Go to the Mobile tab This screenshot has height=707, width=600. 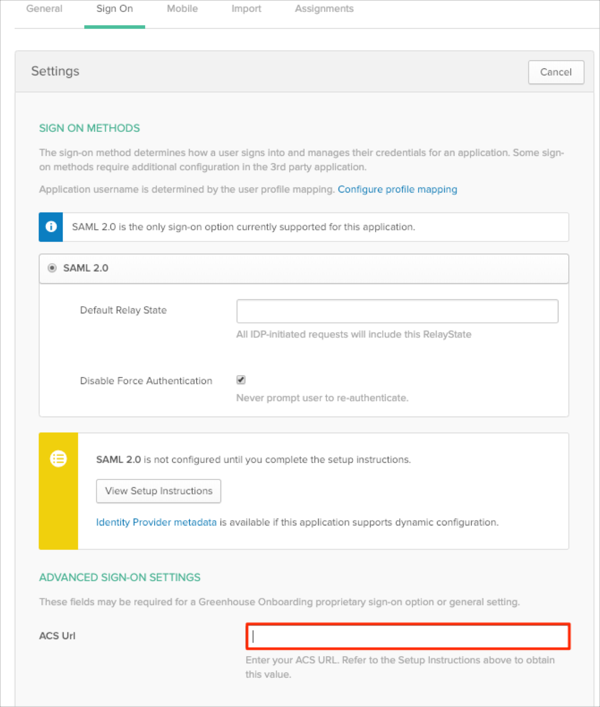(181, 9)
